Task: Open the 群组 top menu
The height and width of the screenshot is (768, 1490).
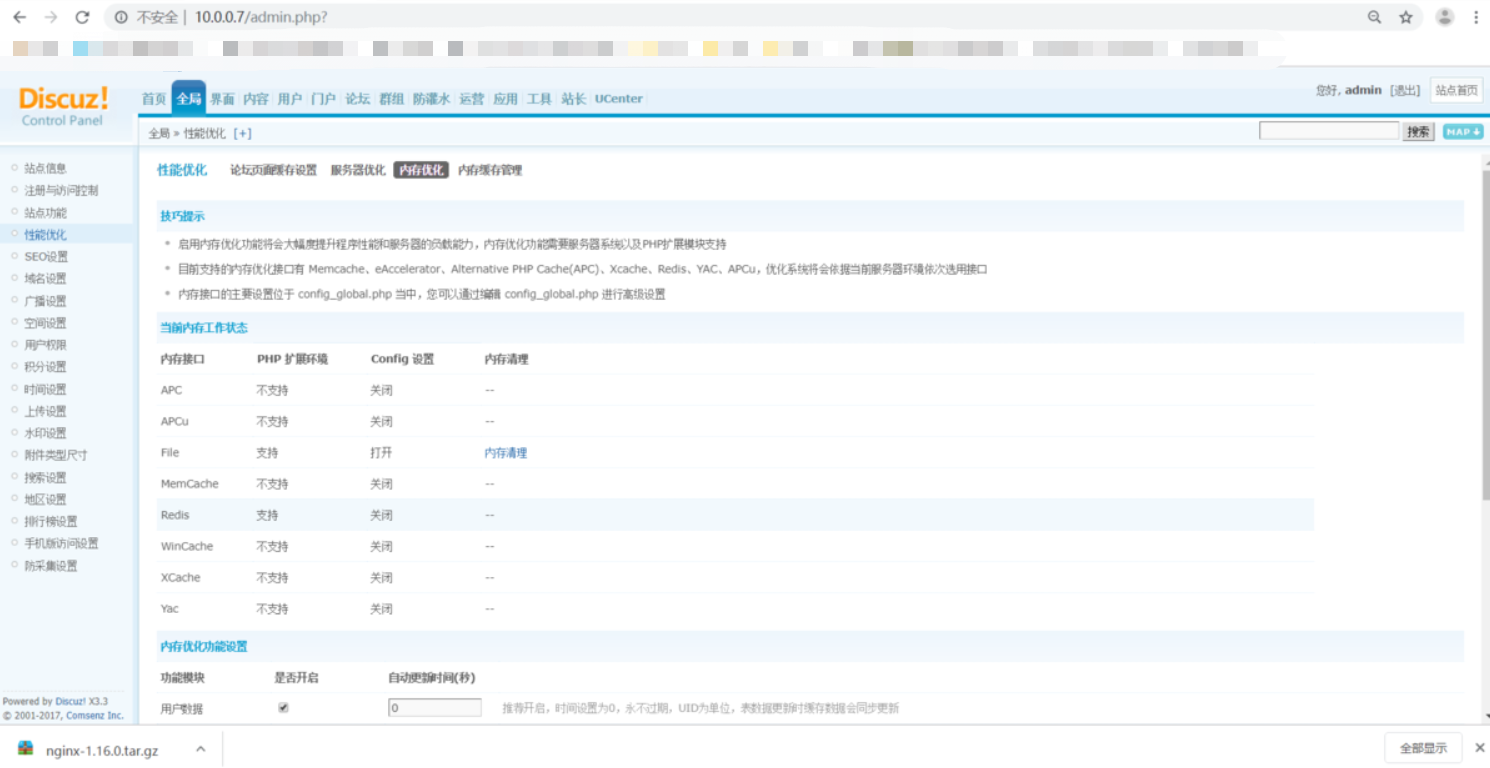Action: 391,99
